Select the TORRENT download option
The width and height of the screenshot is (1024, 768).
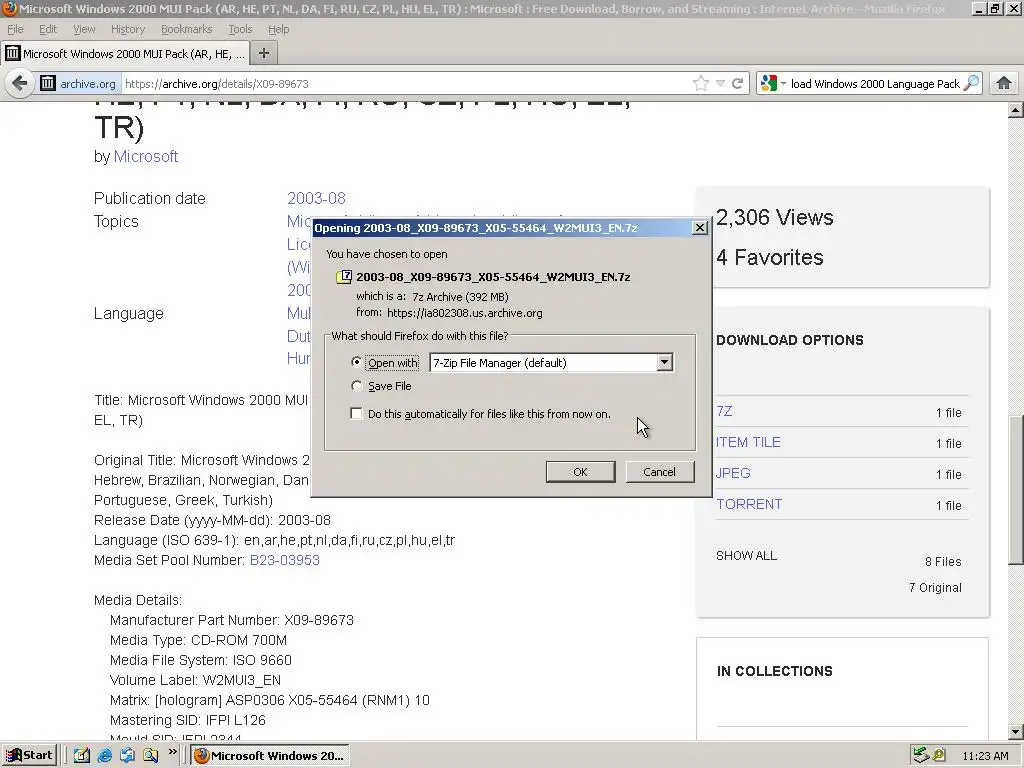click(x=749, y=504)
